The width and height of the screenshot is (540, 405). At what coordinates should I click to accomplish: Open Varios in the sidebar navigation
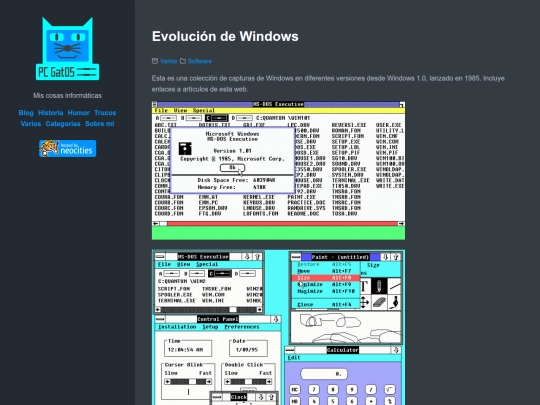(x=31, y=124)
